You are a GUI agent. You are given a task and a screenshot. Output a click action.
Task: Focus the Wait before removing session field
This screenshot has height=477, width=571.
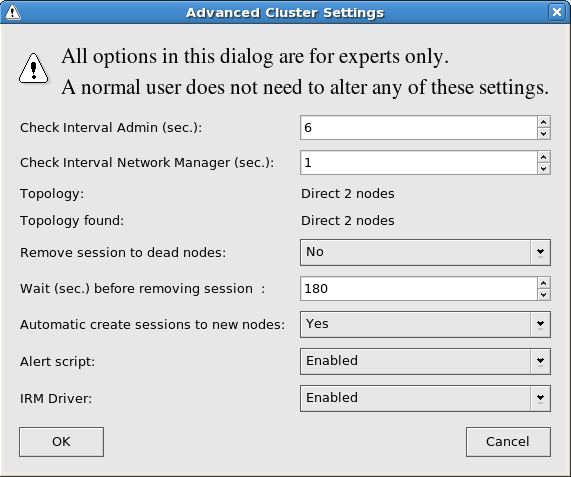[419, 289]
